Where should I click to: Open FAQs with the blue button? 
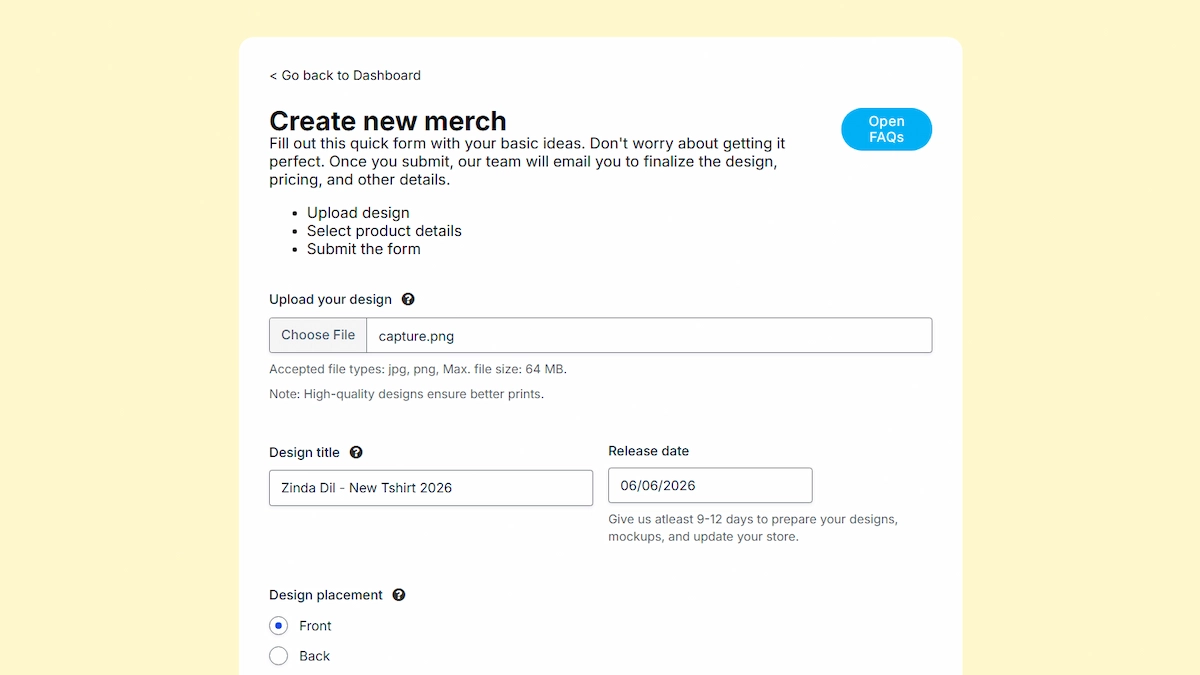point(886,129)
